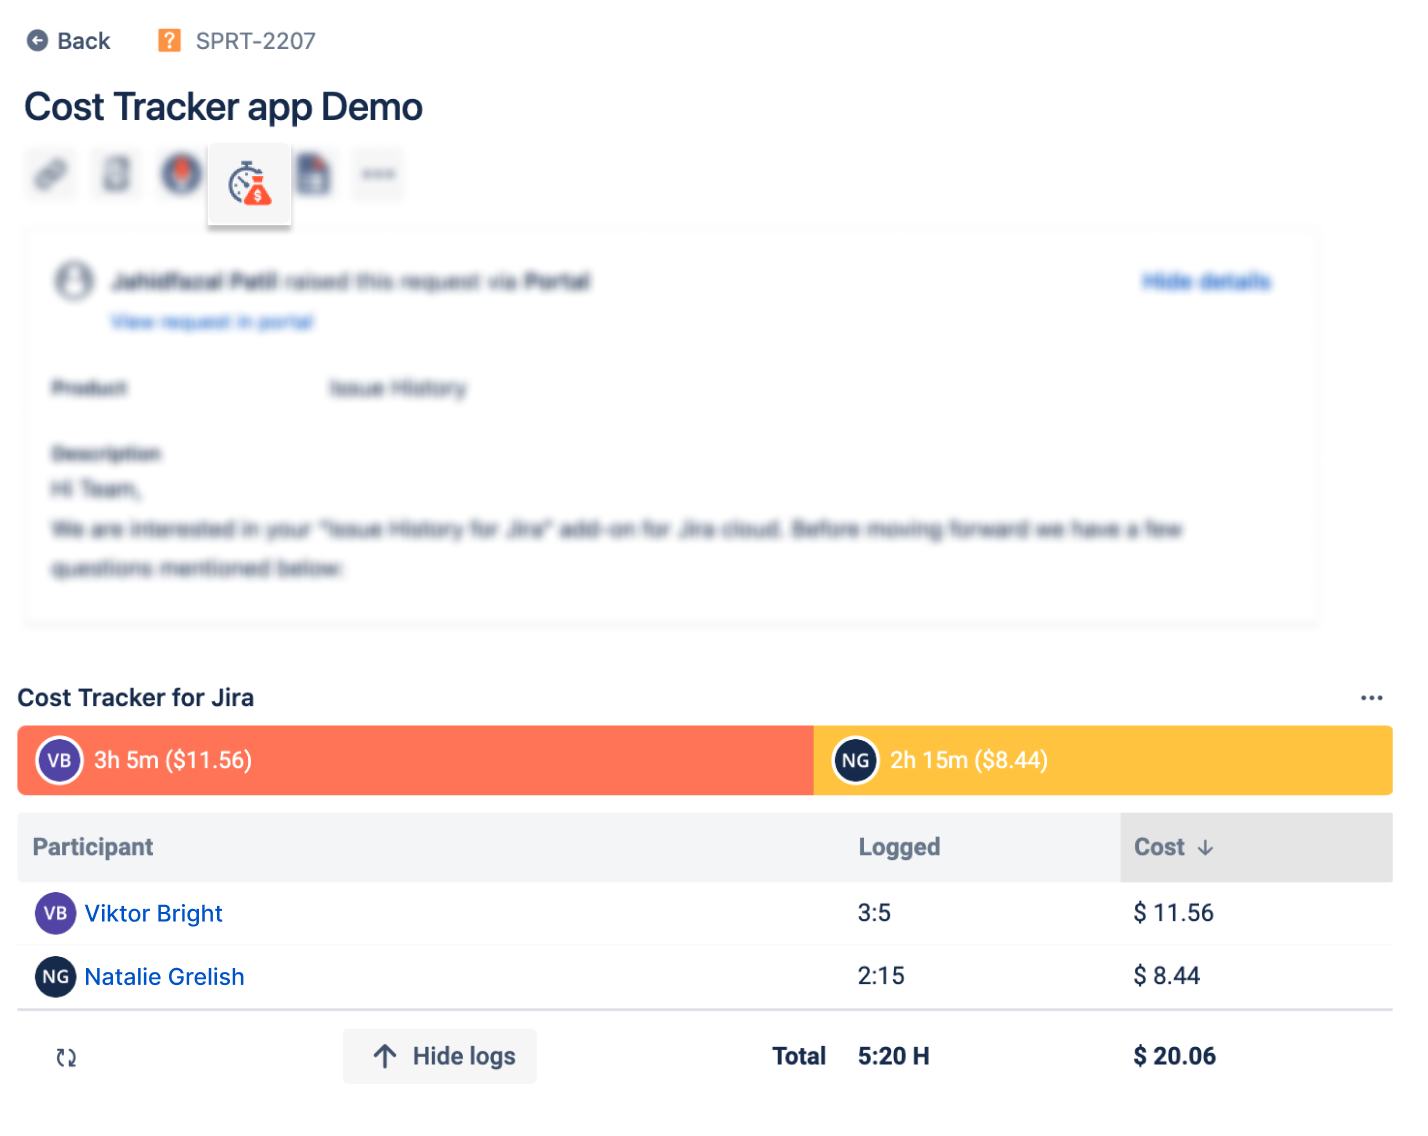Open Viktor Bright's profile link
Viewport: 1428px width, 1136px height.
click(153, 913)
